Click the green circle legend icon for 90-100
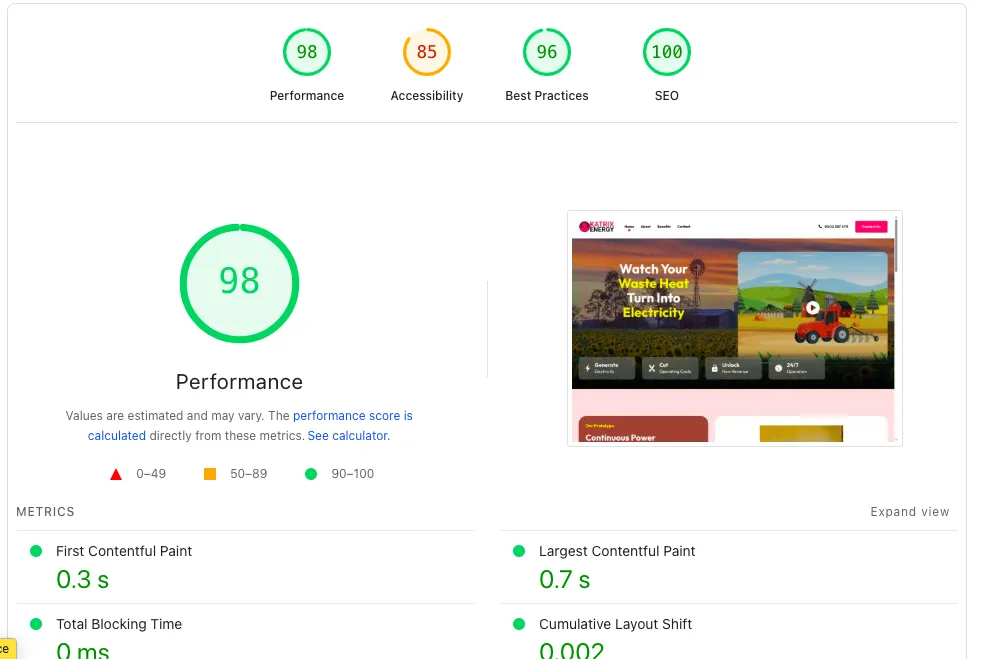The image size is (982, 659). pyautogui.click(x=311, y=473)
